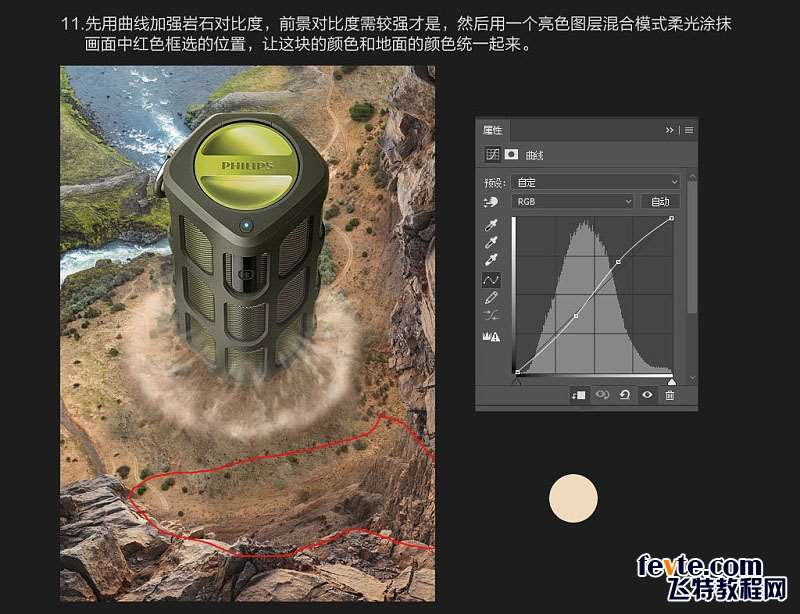The width and height of the screenshot is (800, 614).
Task: Click the black input slider triangle
Action: (x=516, y=381)
